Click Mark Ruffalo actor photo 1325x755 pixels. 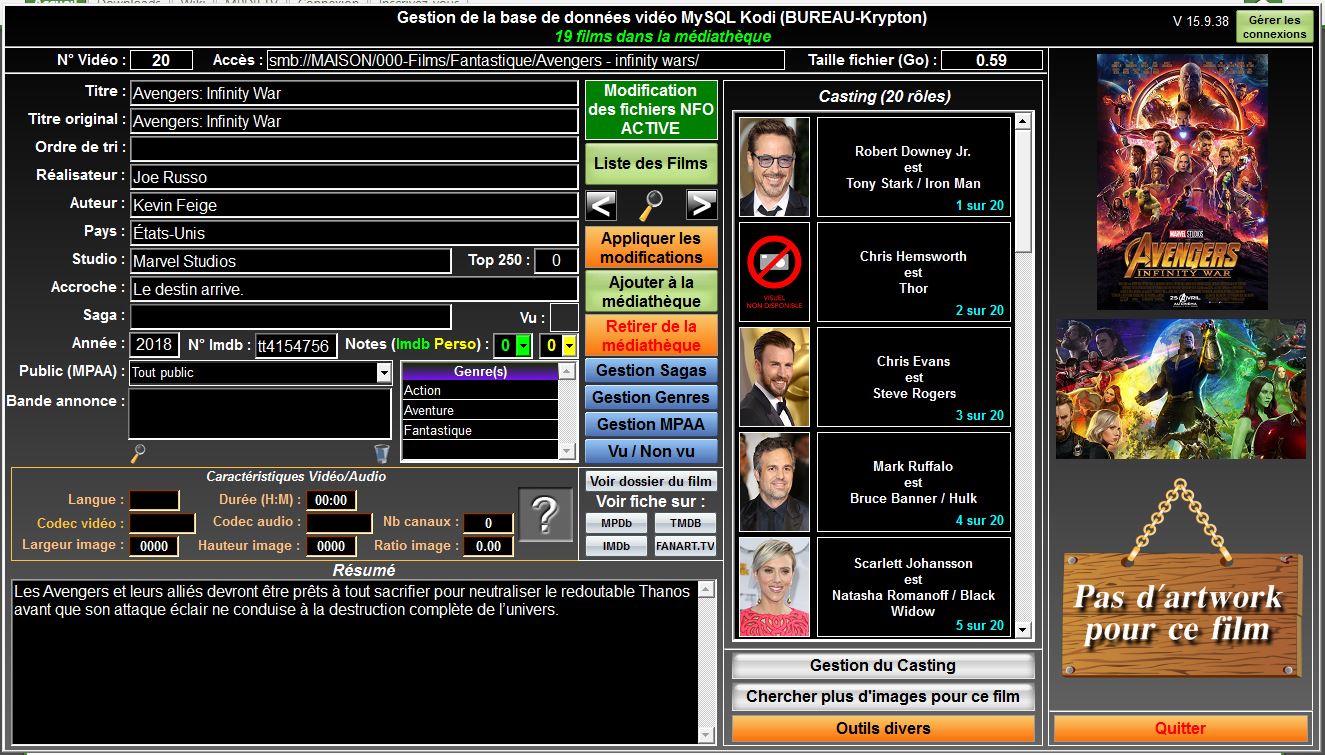[x=774, y=482]
